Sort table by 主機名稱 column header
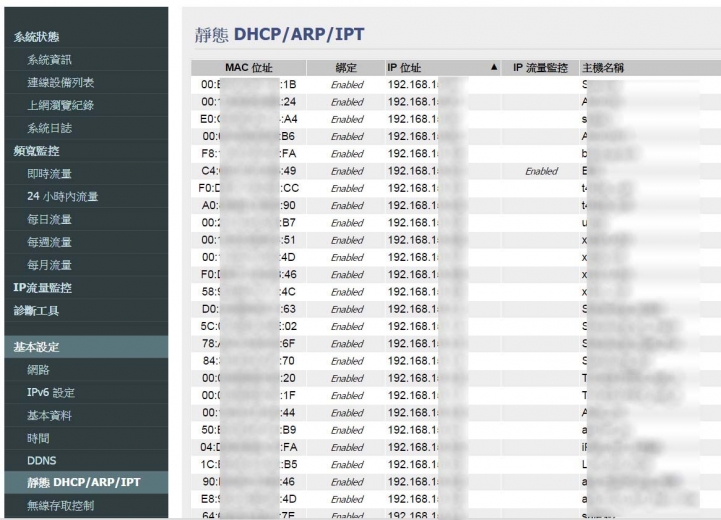The image size is (721, 520). [603, 68]
